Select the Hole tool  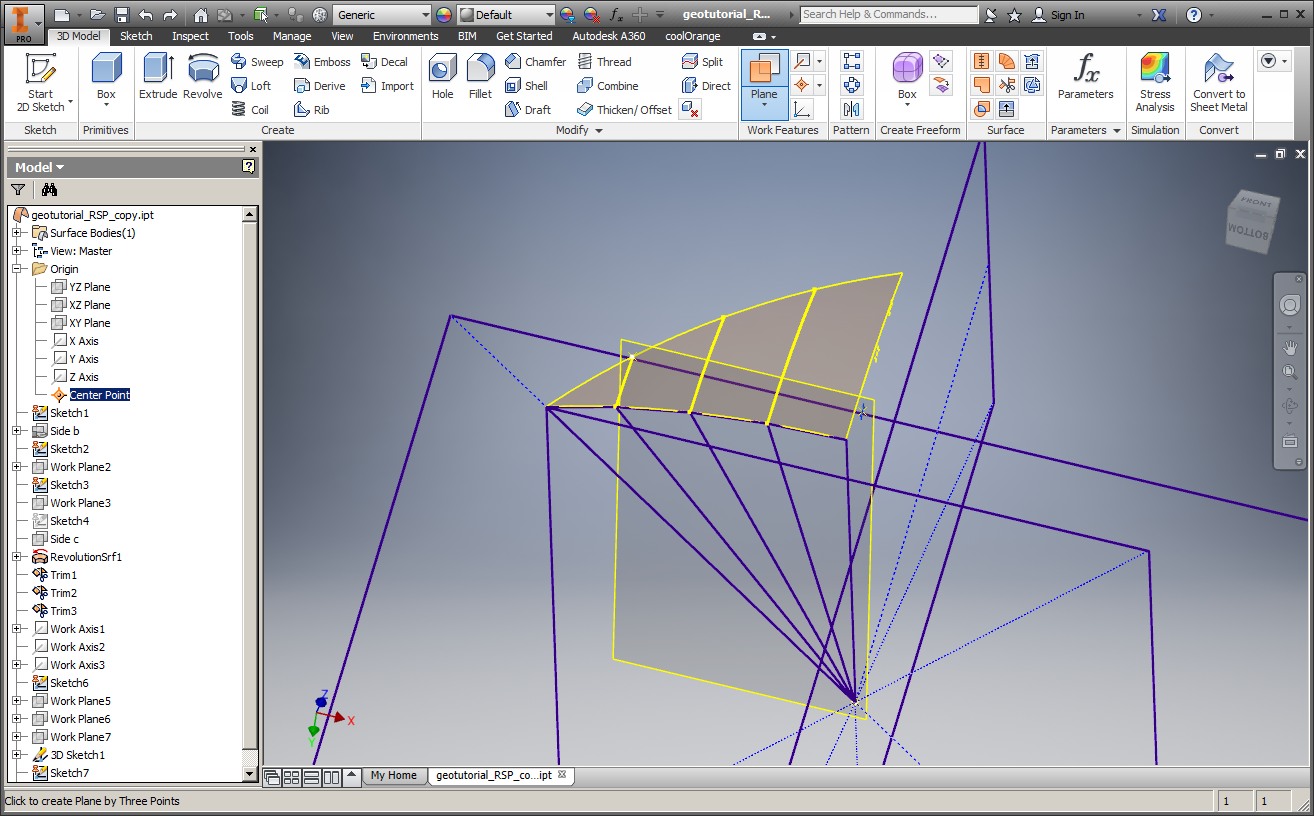coord(443,77)
